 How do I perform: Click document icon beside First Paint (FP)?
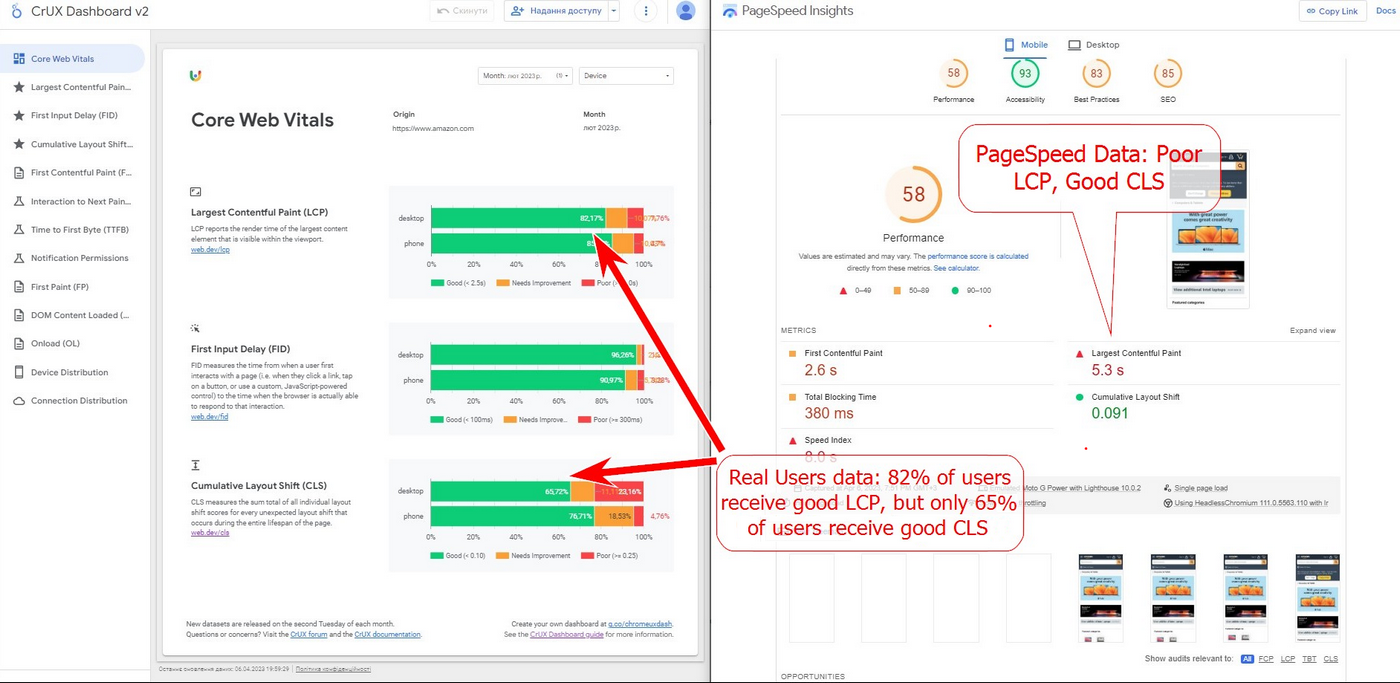[19, 287]
